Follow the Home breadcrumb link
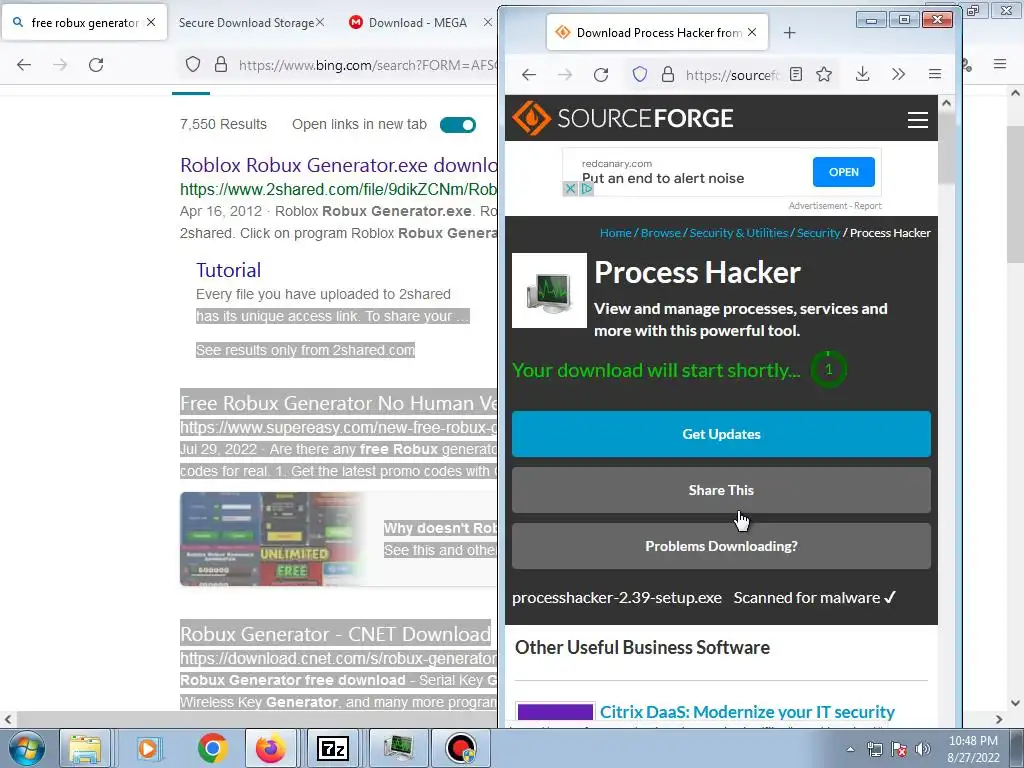The width and height of the screenshot is (1024, 768). pos(615,232)
